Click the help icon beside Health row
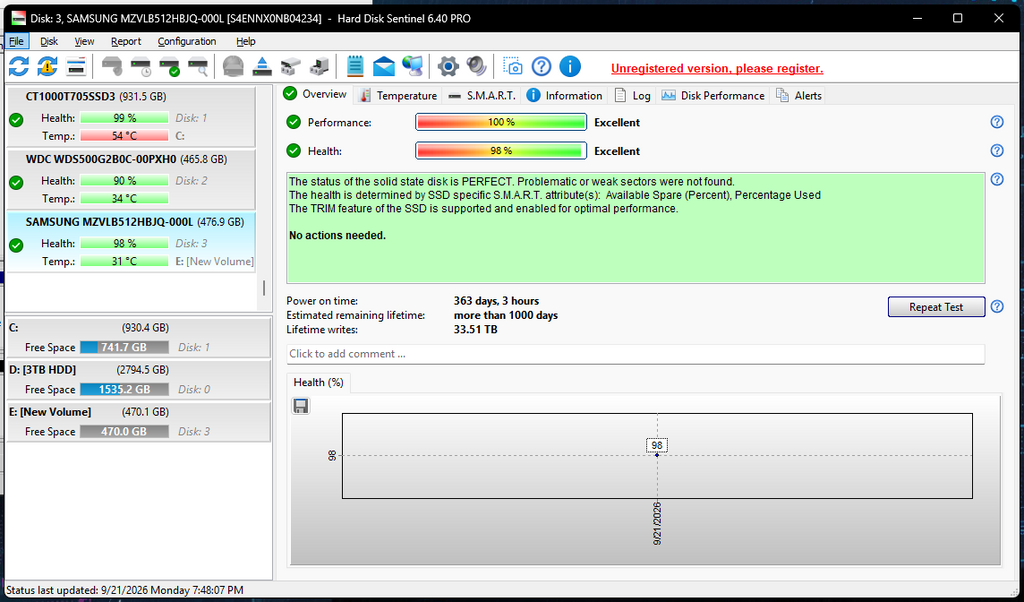 coord(997,151)
